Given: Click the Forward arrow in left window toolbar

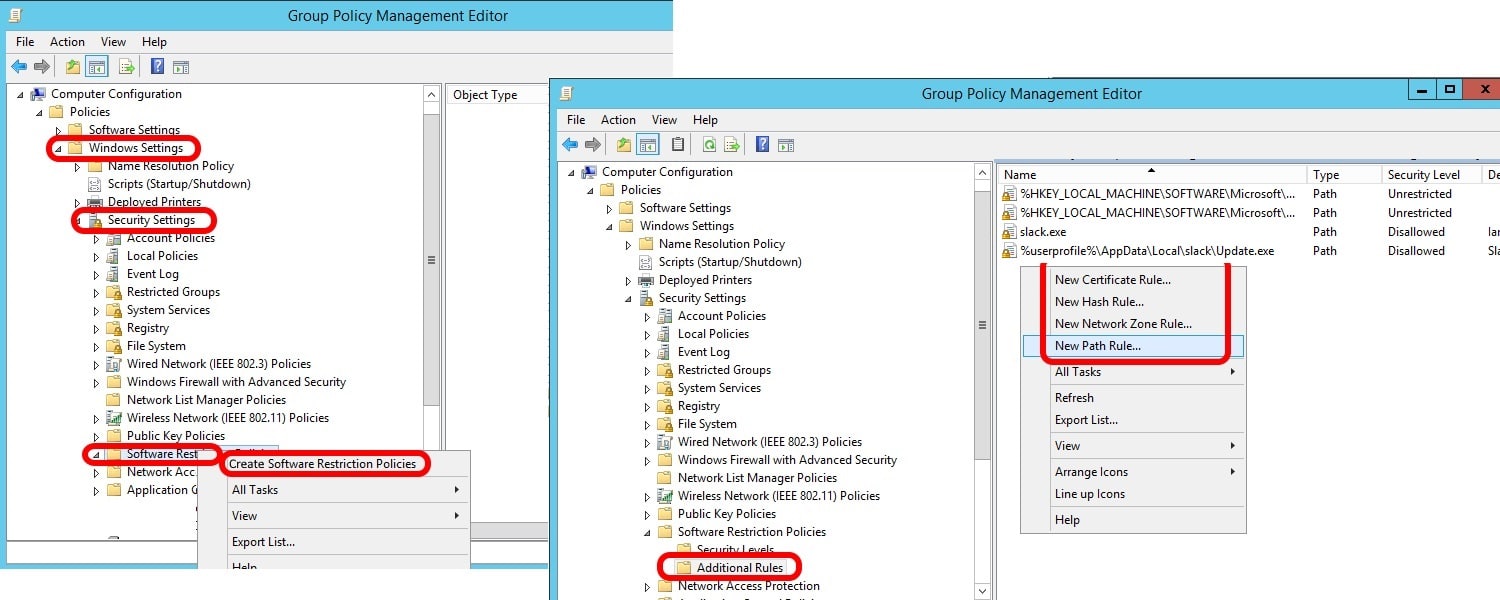Looking at the screenshot, I should [42, 67].
